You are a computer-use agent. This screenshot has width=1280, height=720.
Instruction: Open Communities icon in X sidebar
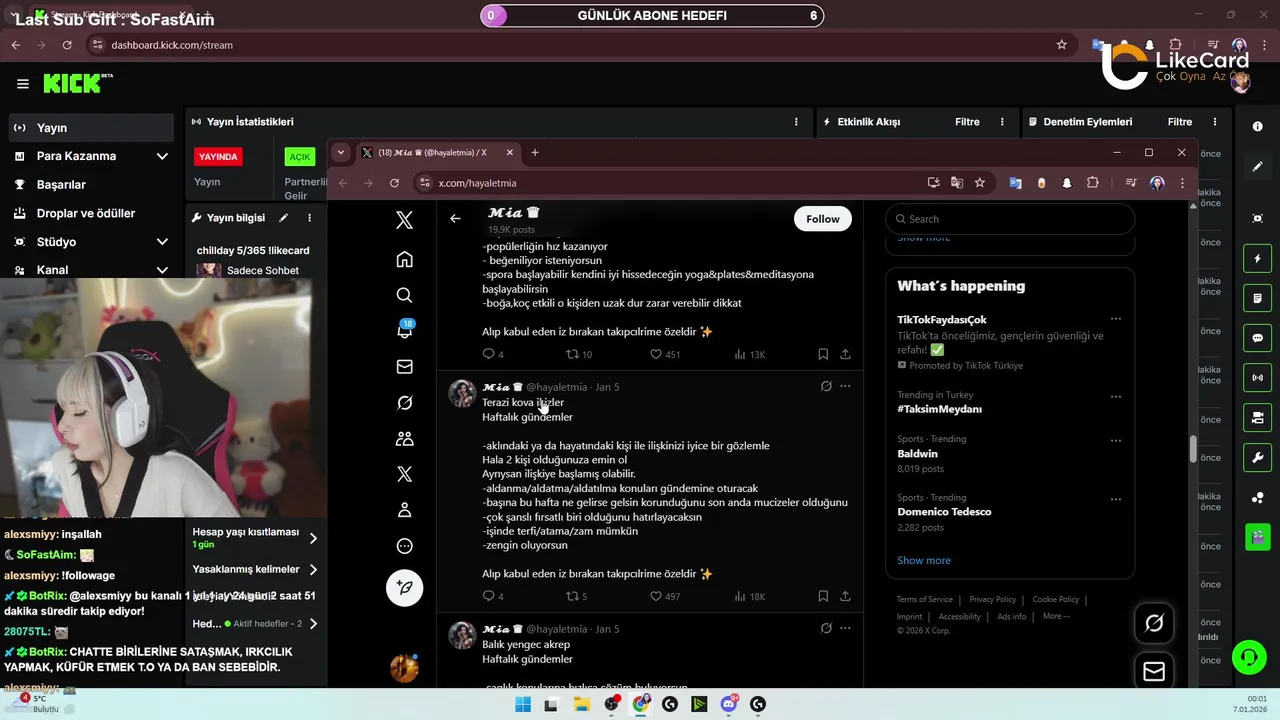coord(404,438)
